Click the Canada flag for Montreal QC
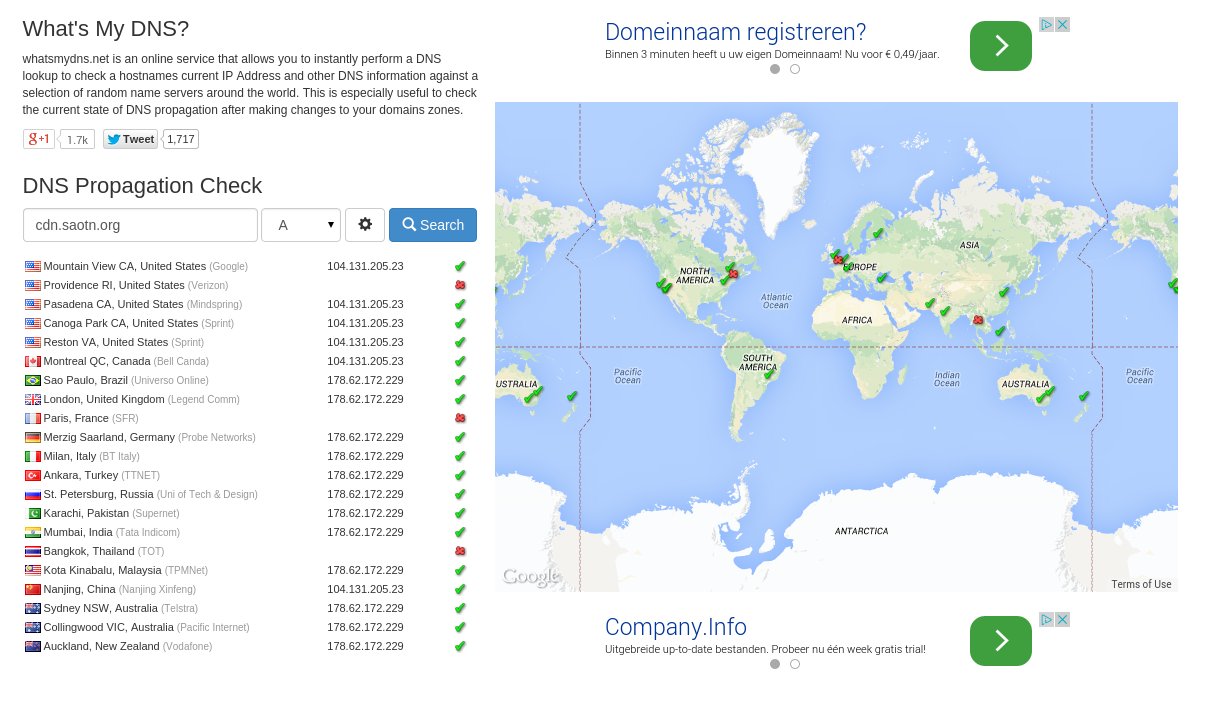Image resolution: width=1211 pixels, height=704 pixels. click(x=33, y=361)
